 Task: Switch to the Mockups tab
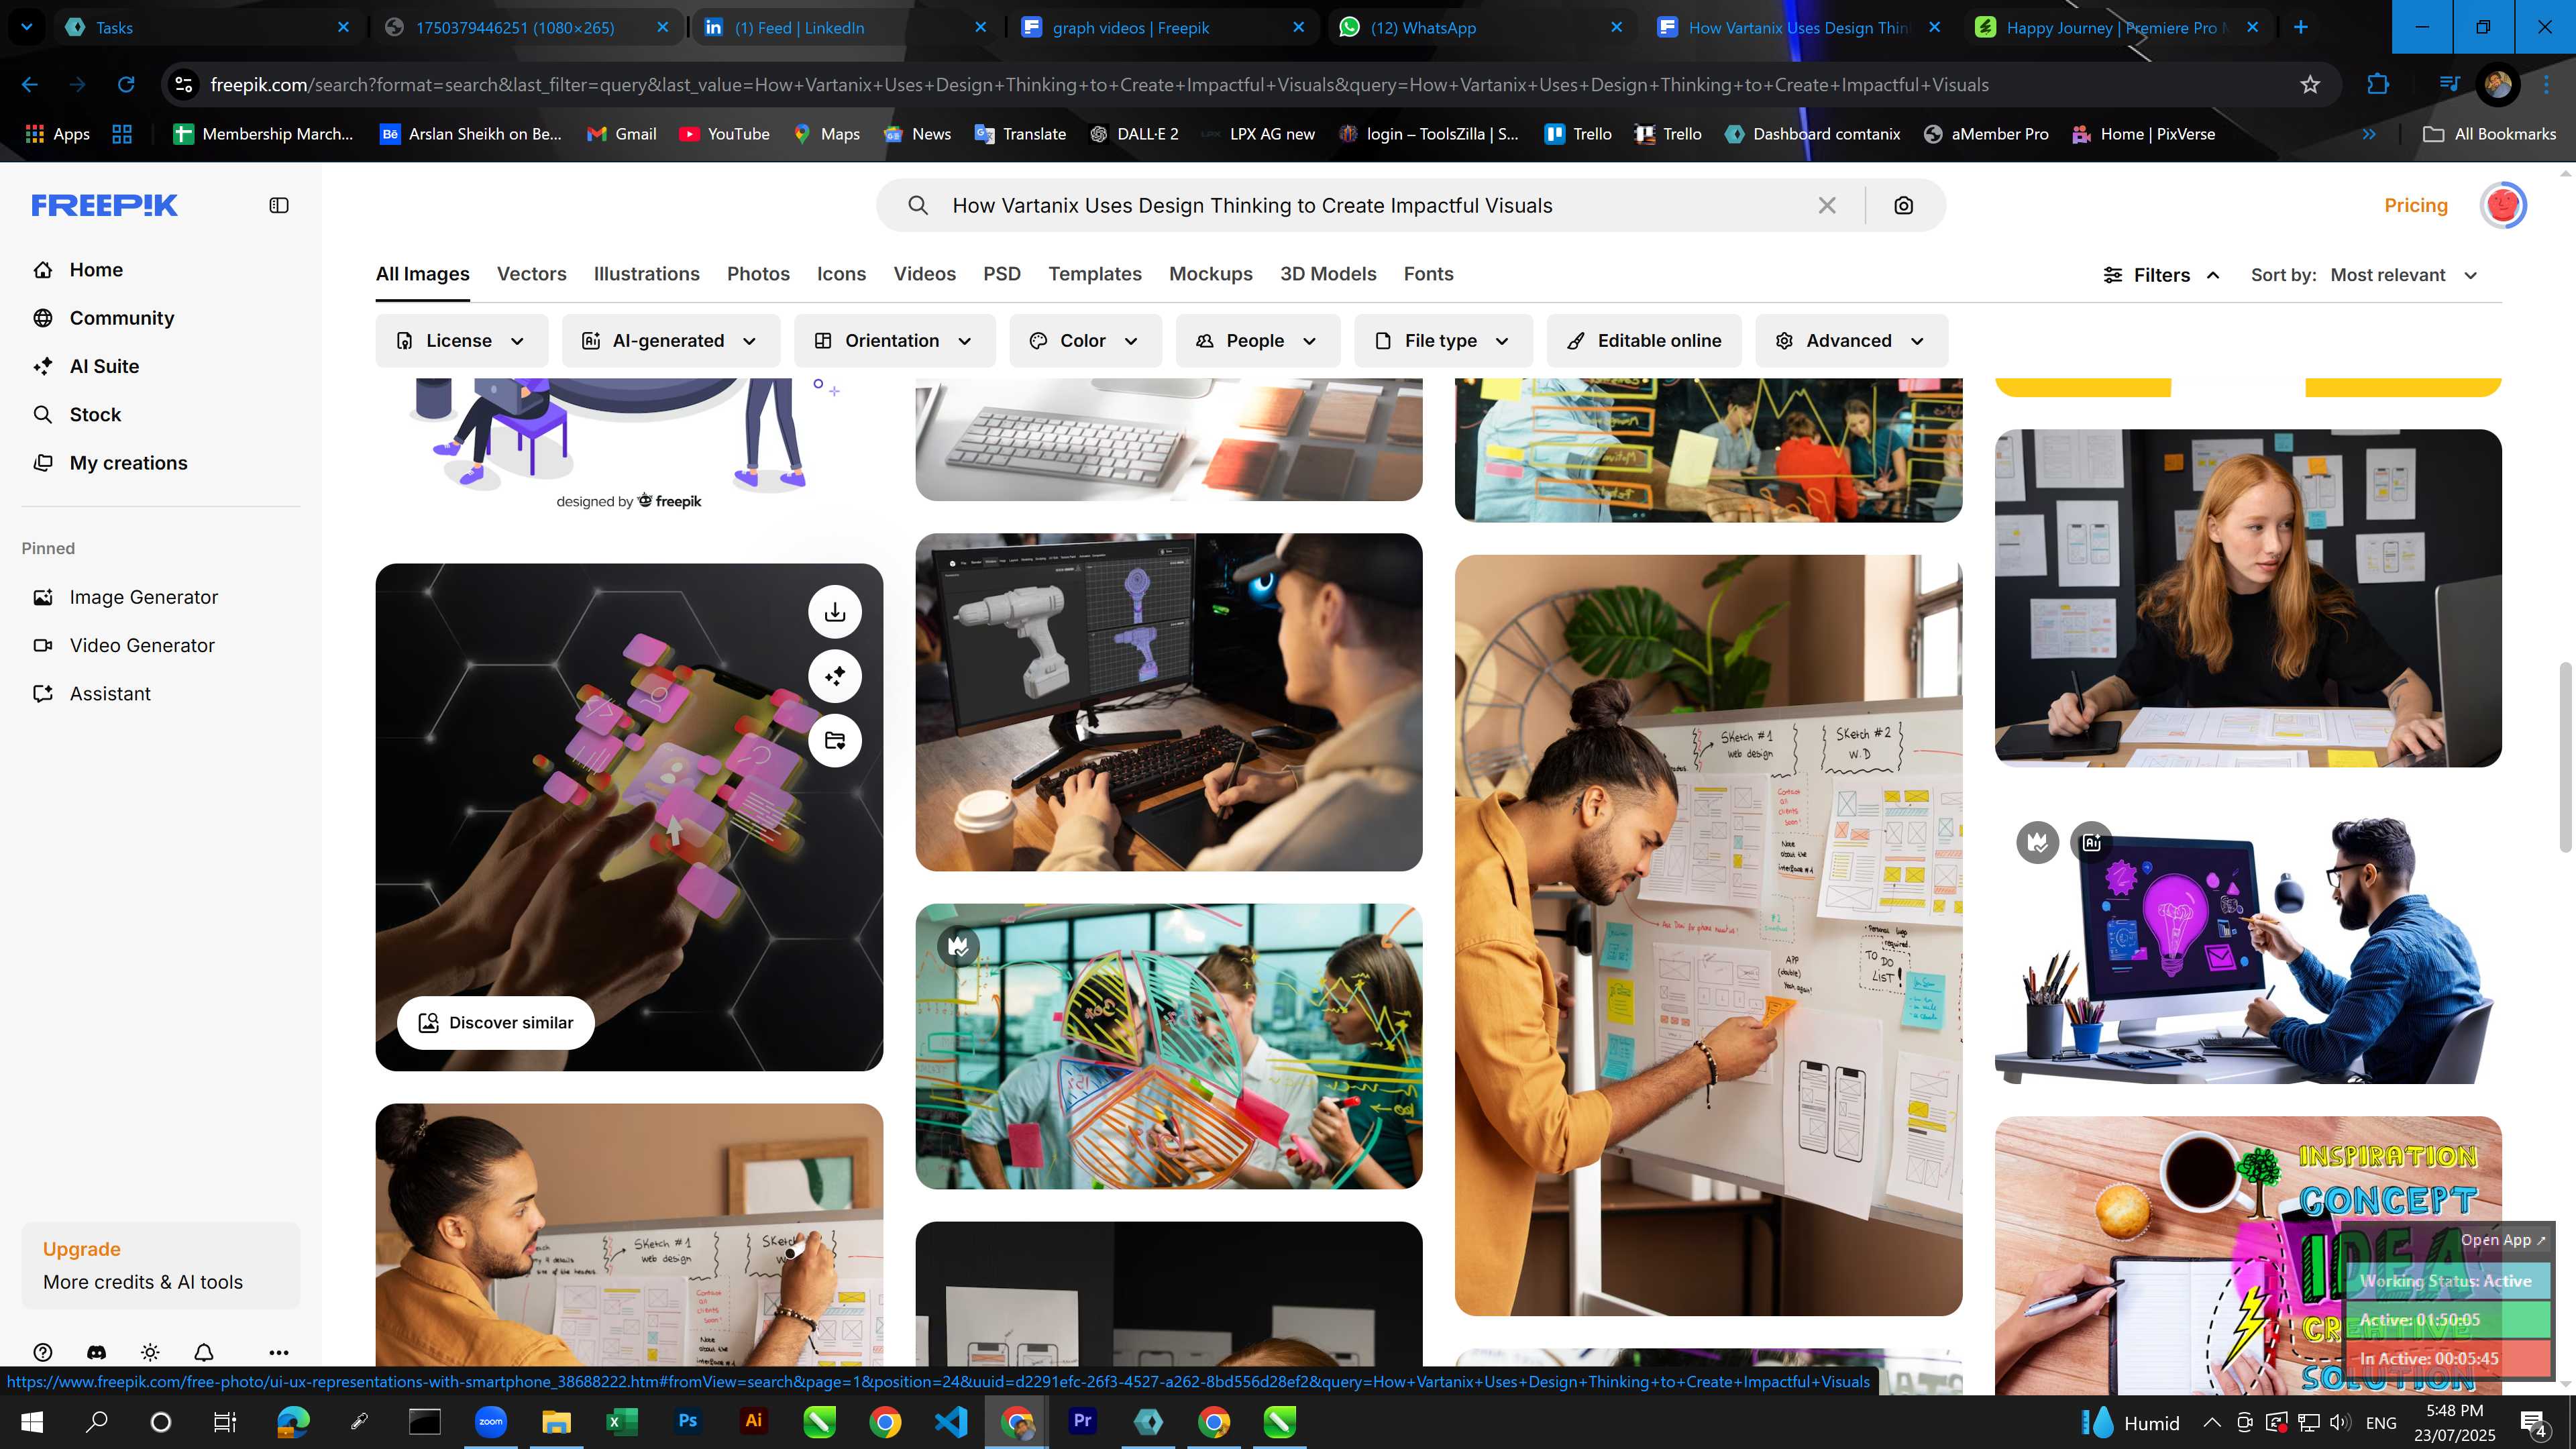1210,274
